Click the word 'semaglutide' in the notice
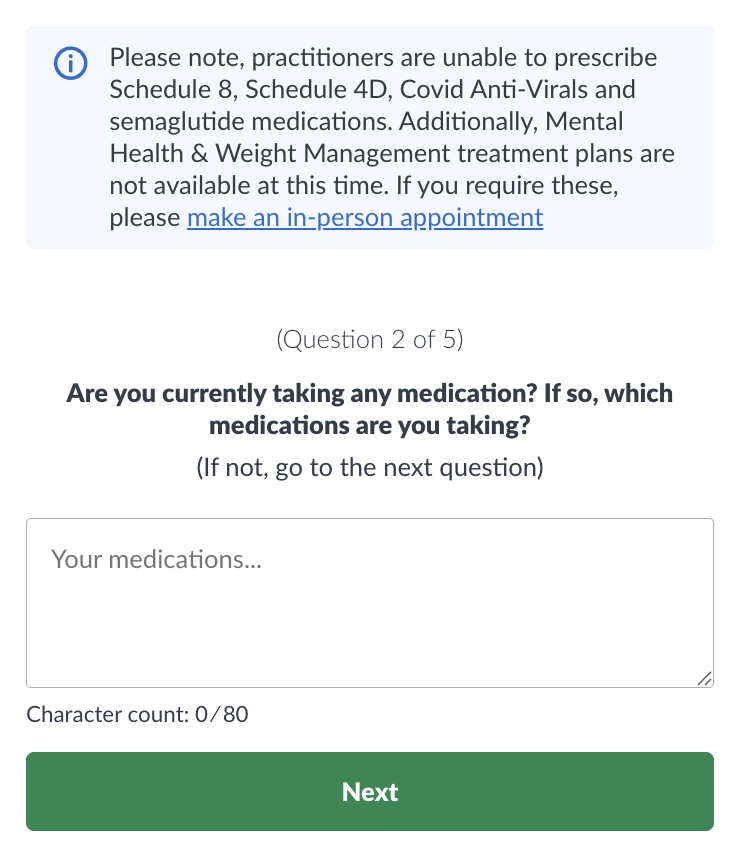Viewport: 746px width, 844px height. [176, 121]
